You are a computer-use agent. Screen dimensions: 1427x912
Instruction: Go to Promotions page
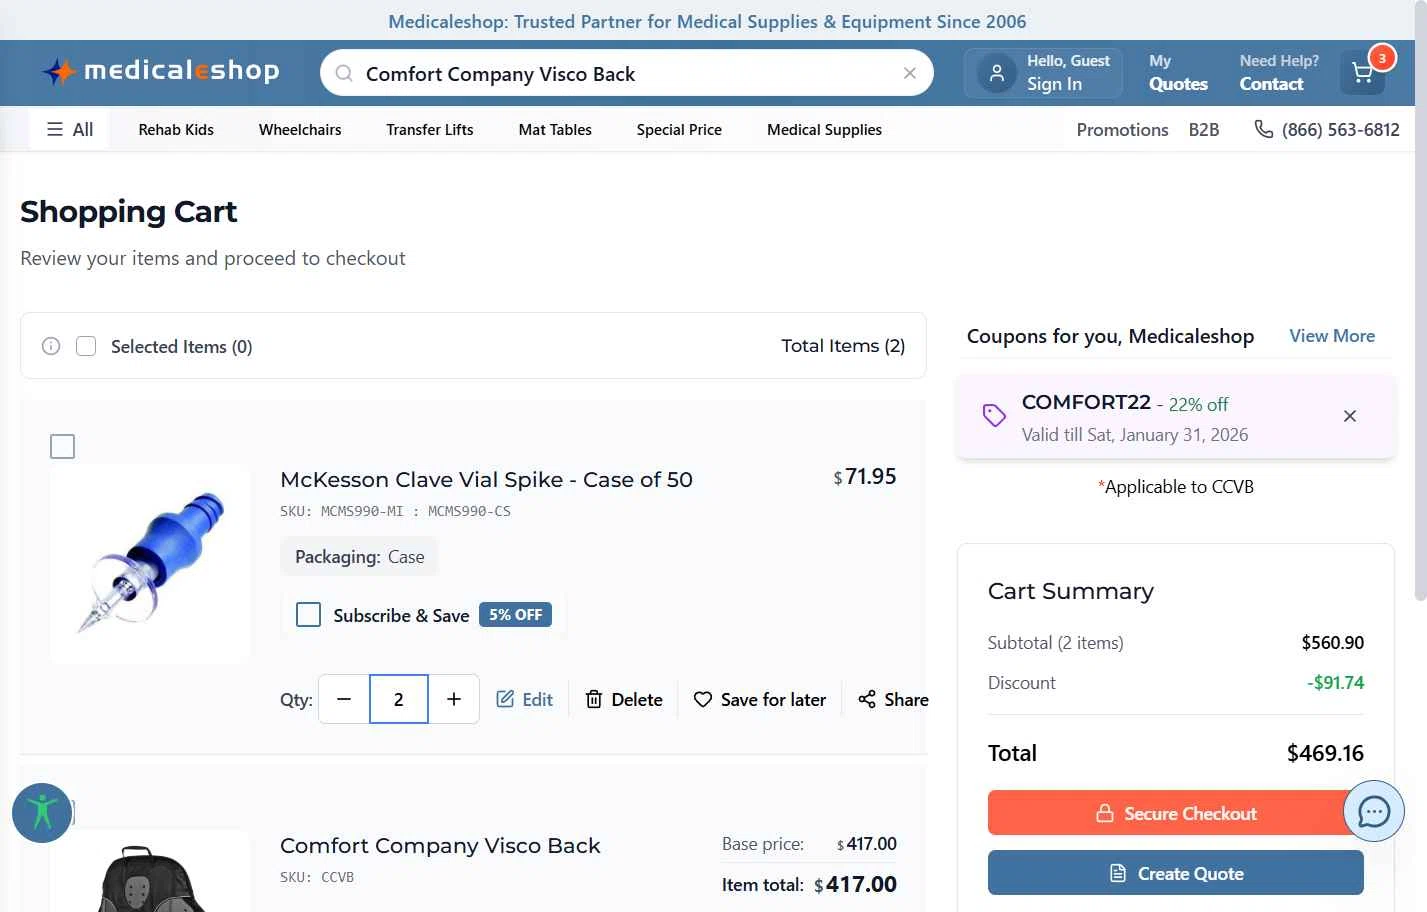[x=1122, y=129]
